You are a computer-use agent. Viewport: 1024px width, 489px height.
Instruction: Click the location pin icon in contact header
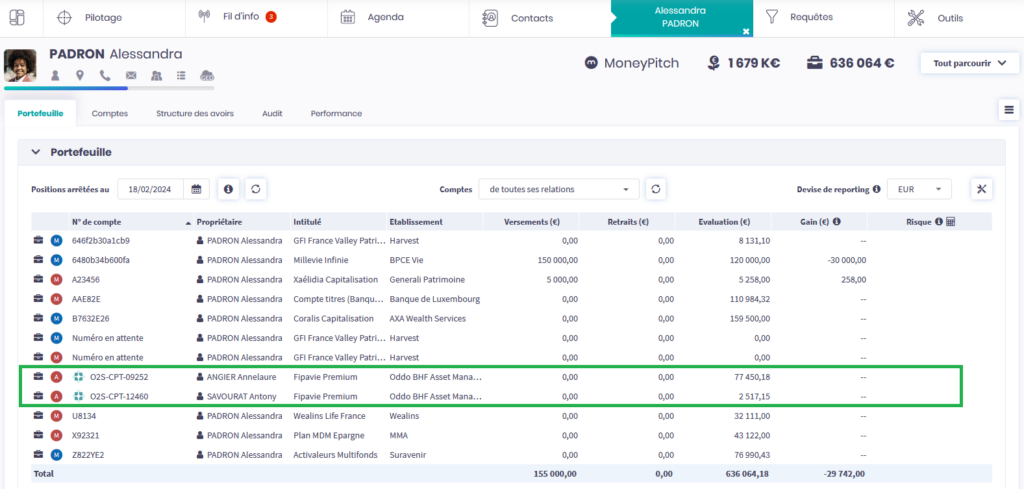(x=80, y=75)
